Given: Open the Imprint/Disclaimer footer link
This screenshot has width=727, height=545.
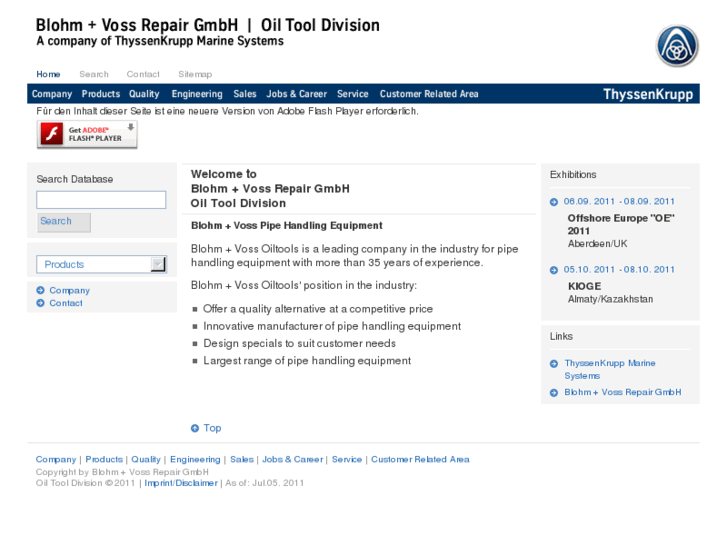Looking at the screenshot, I should pyautogui.click(x=181, y=483).
